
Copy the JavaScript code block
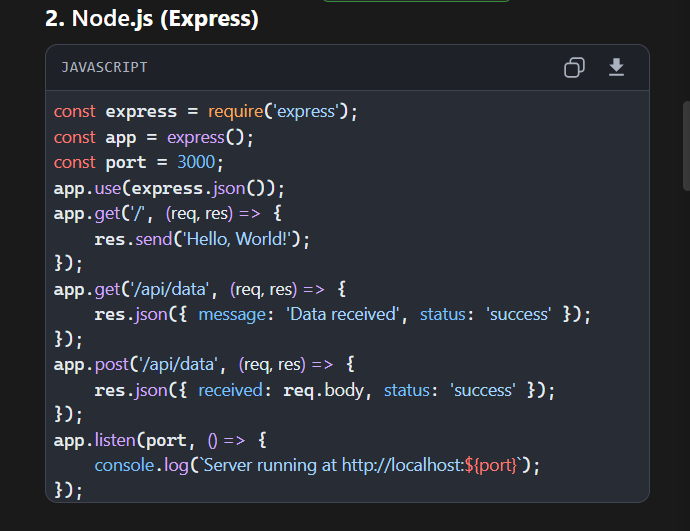point(574,68)
